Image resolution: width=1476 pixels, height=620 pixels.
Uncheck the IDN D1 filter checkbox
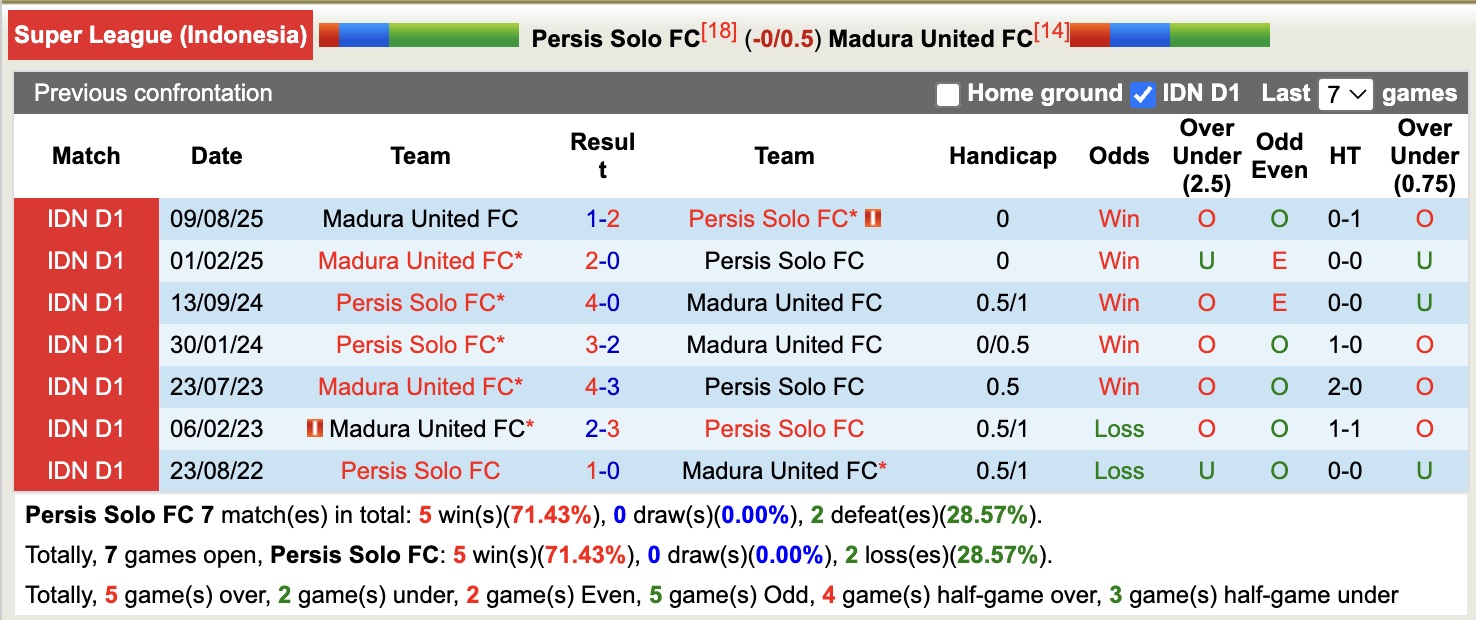(x=1141, y=93)
